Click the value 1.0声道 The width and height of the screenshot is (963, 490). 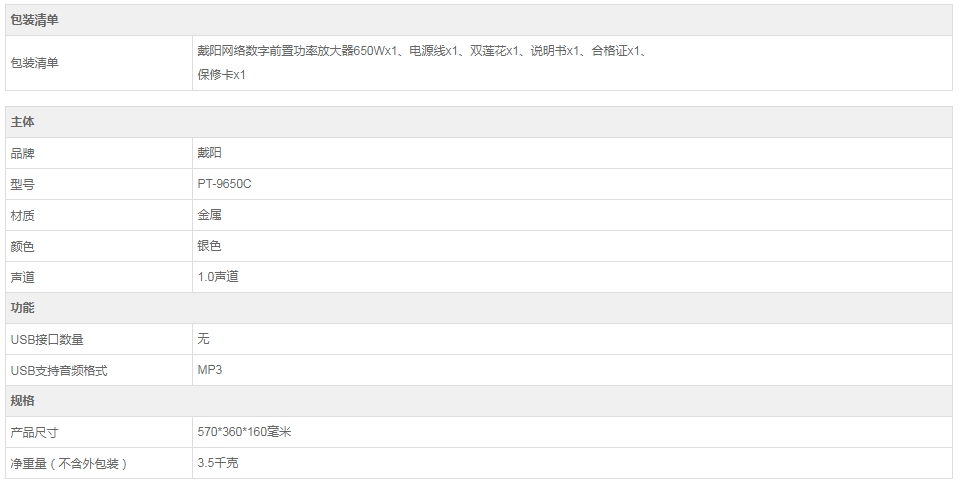218,277
